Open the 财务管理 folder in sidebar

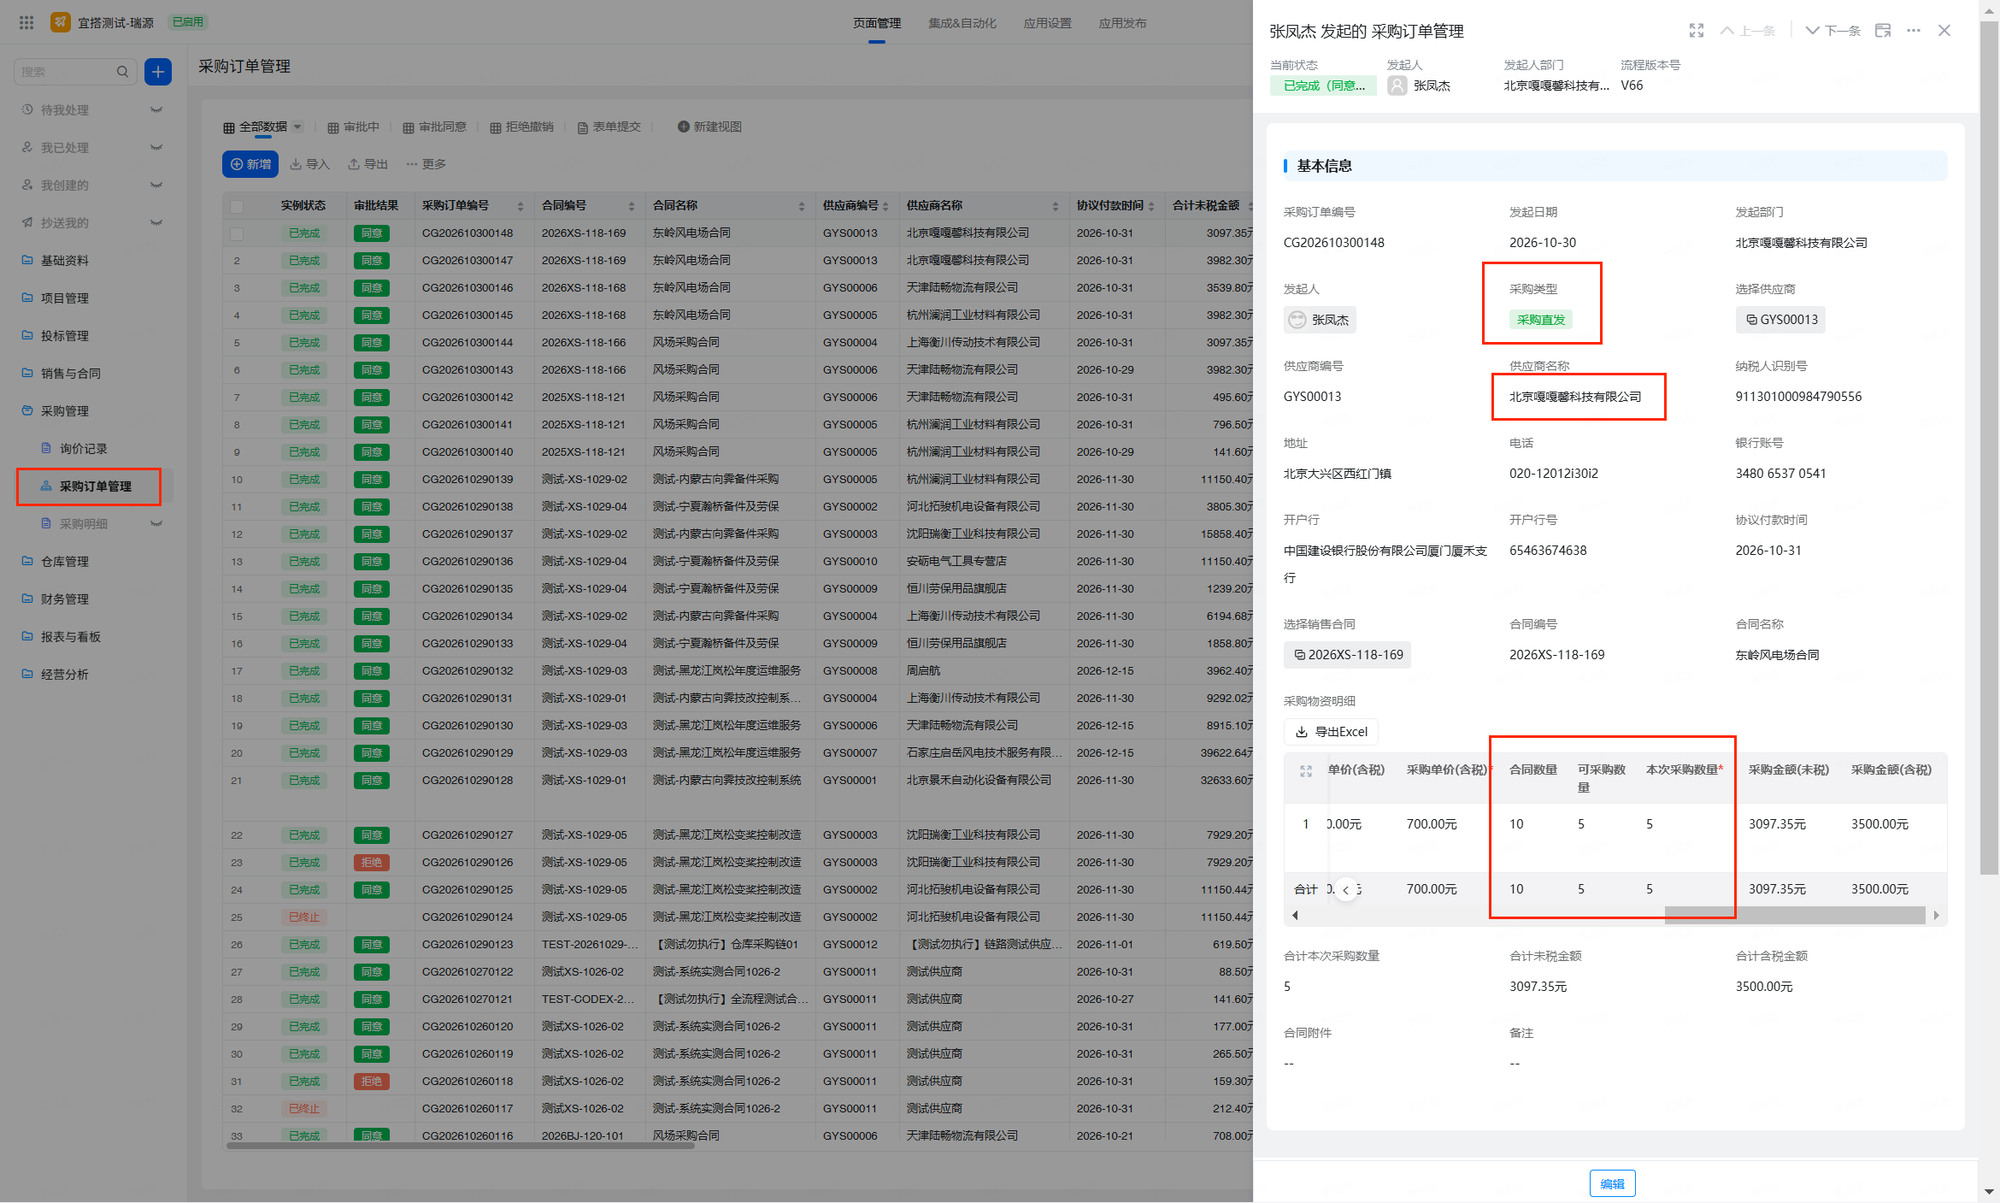tap(64, 599)
